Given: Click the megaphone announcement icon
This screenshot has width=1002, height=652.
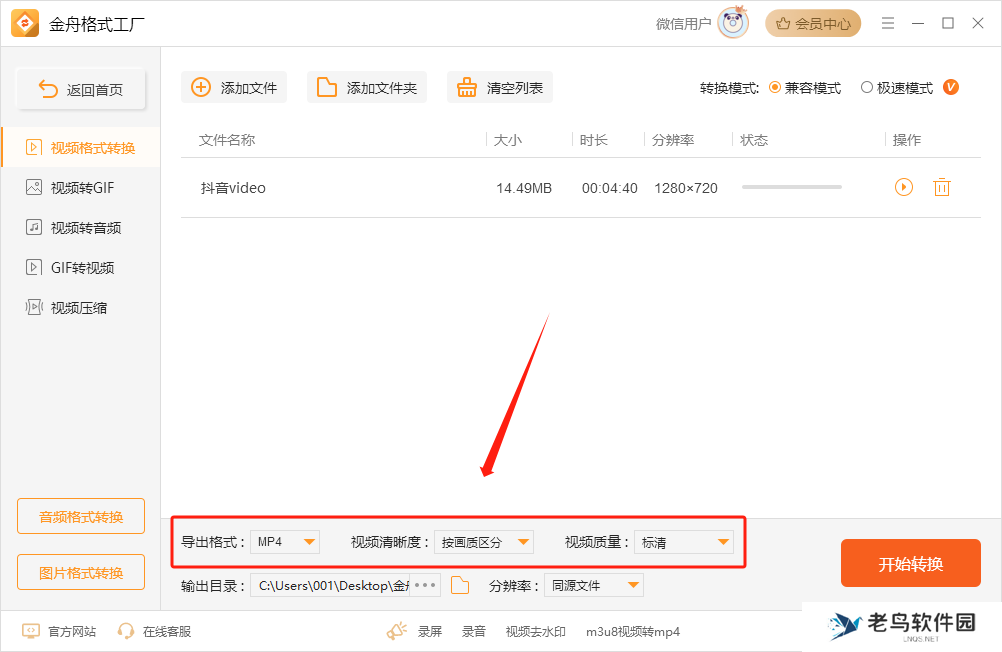Looking at the screenshot, I should pyautogui.click(x=397, y=631).
